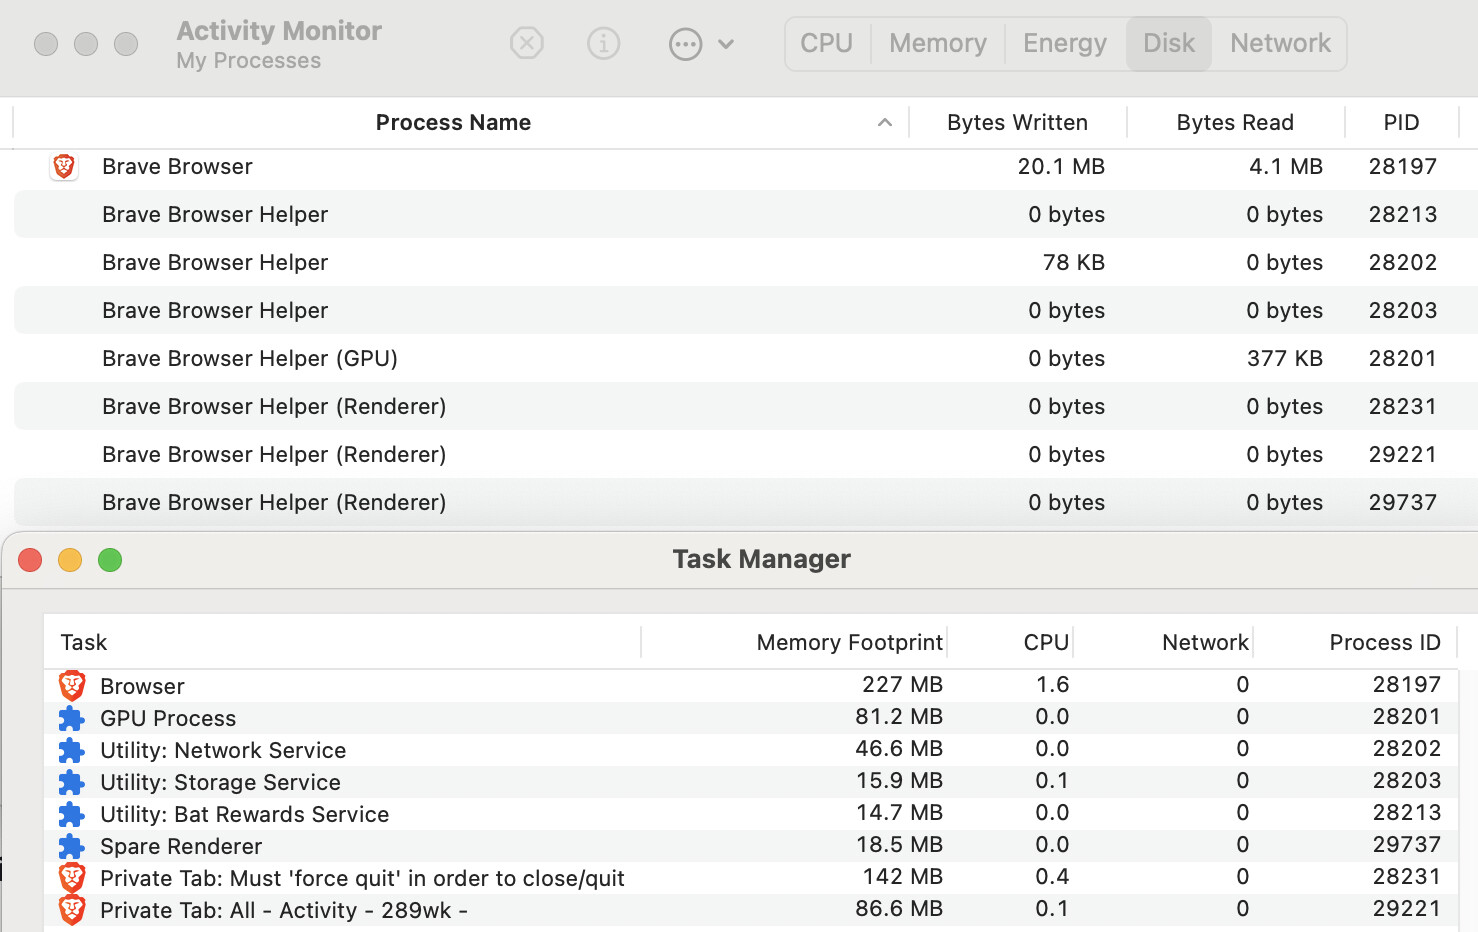Screen dimensions: 1478x932
Task: Click the 142 MB memory footprint value
Action: 902,876
